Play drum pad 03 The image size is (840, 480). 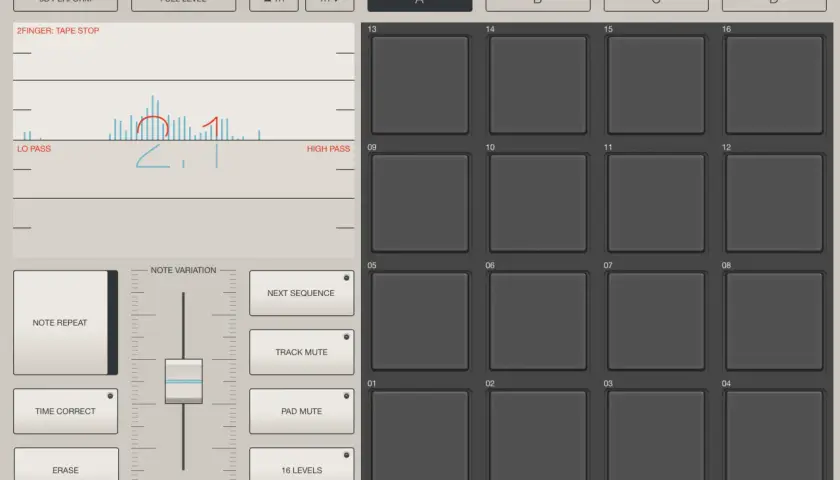point(656,436)
